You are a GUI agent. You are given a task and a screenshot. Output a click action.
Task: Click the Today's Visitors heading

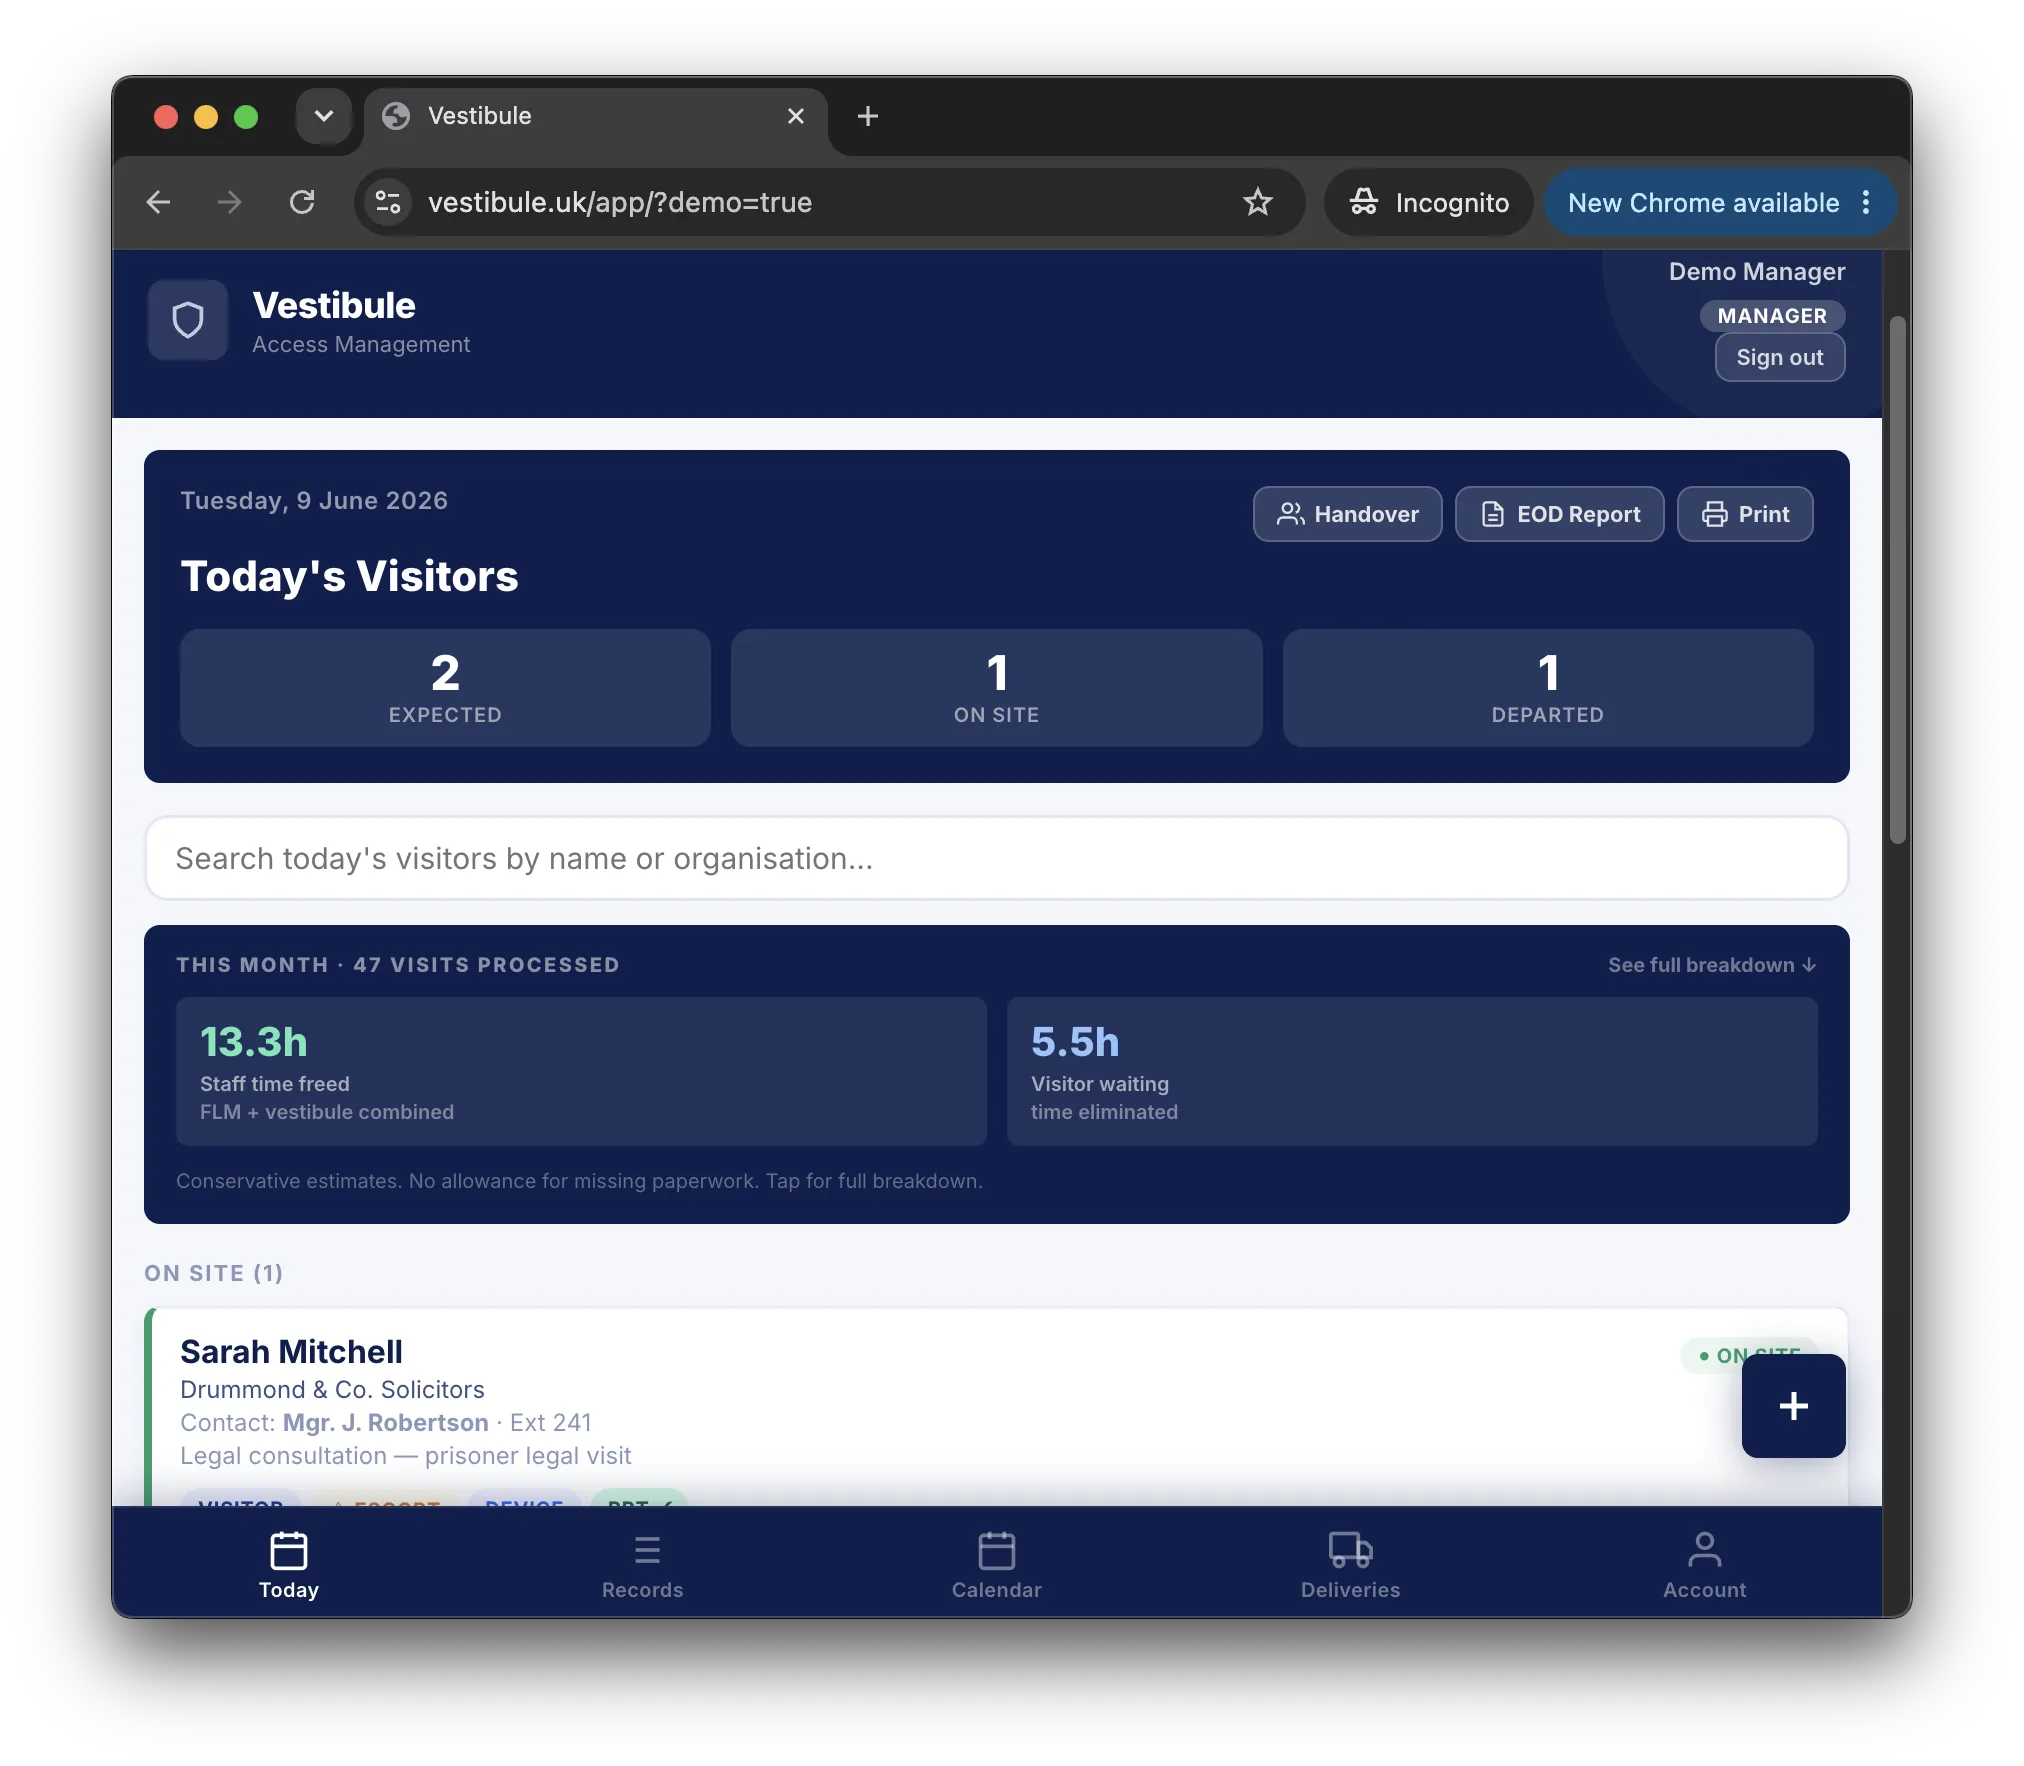(349, 576)
